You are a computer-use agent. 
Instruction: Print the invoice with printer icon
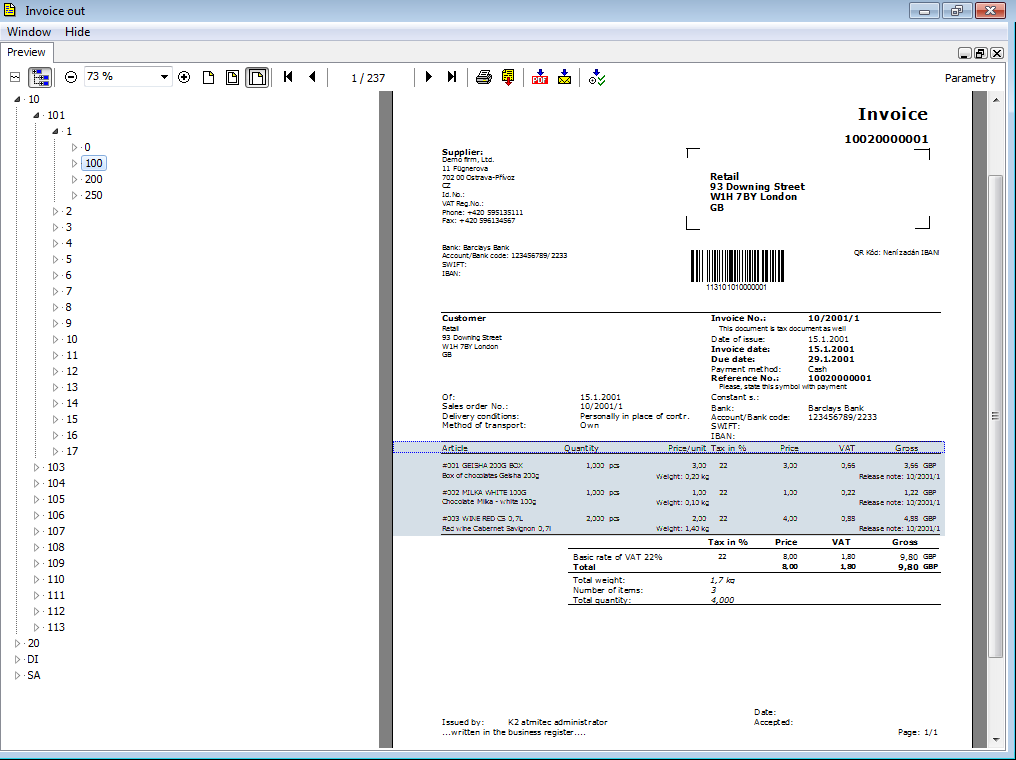[484, 77]
